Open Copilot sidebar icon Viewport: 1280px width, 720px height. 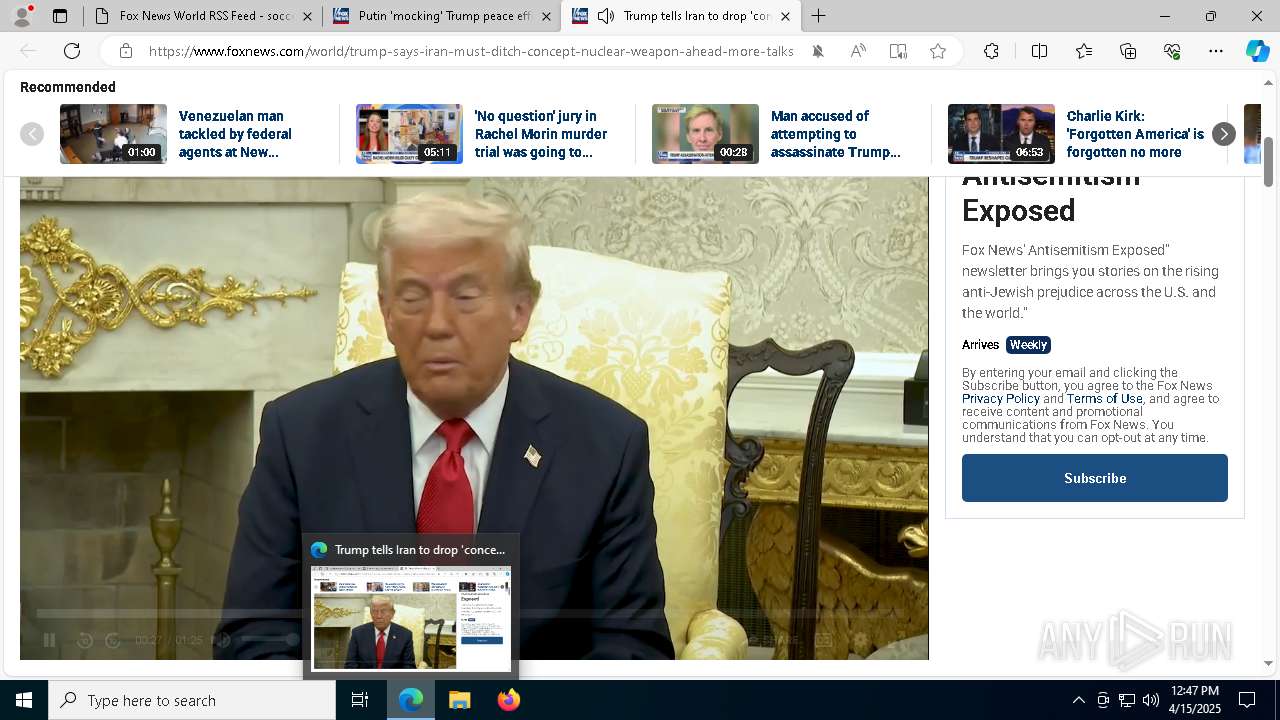tap(1257, 51)
